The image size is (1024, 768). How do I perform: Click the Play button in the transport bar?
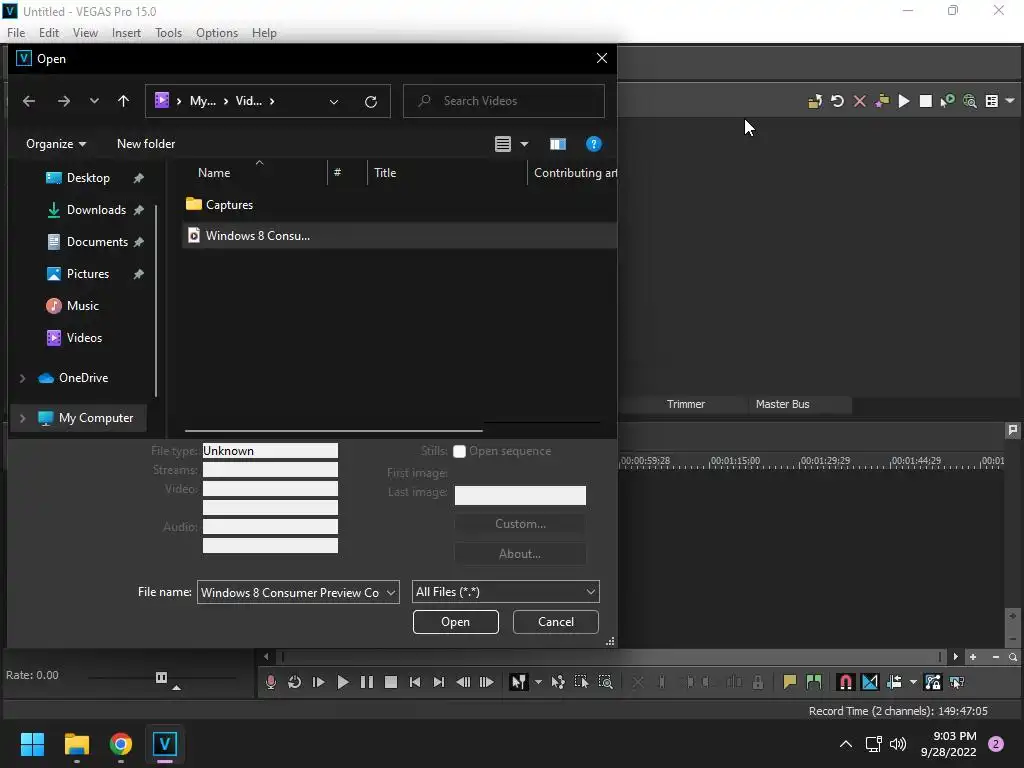tap(343, 682)
